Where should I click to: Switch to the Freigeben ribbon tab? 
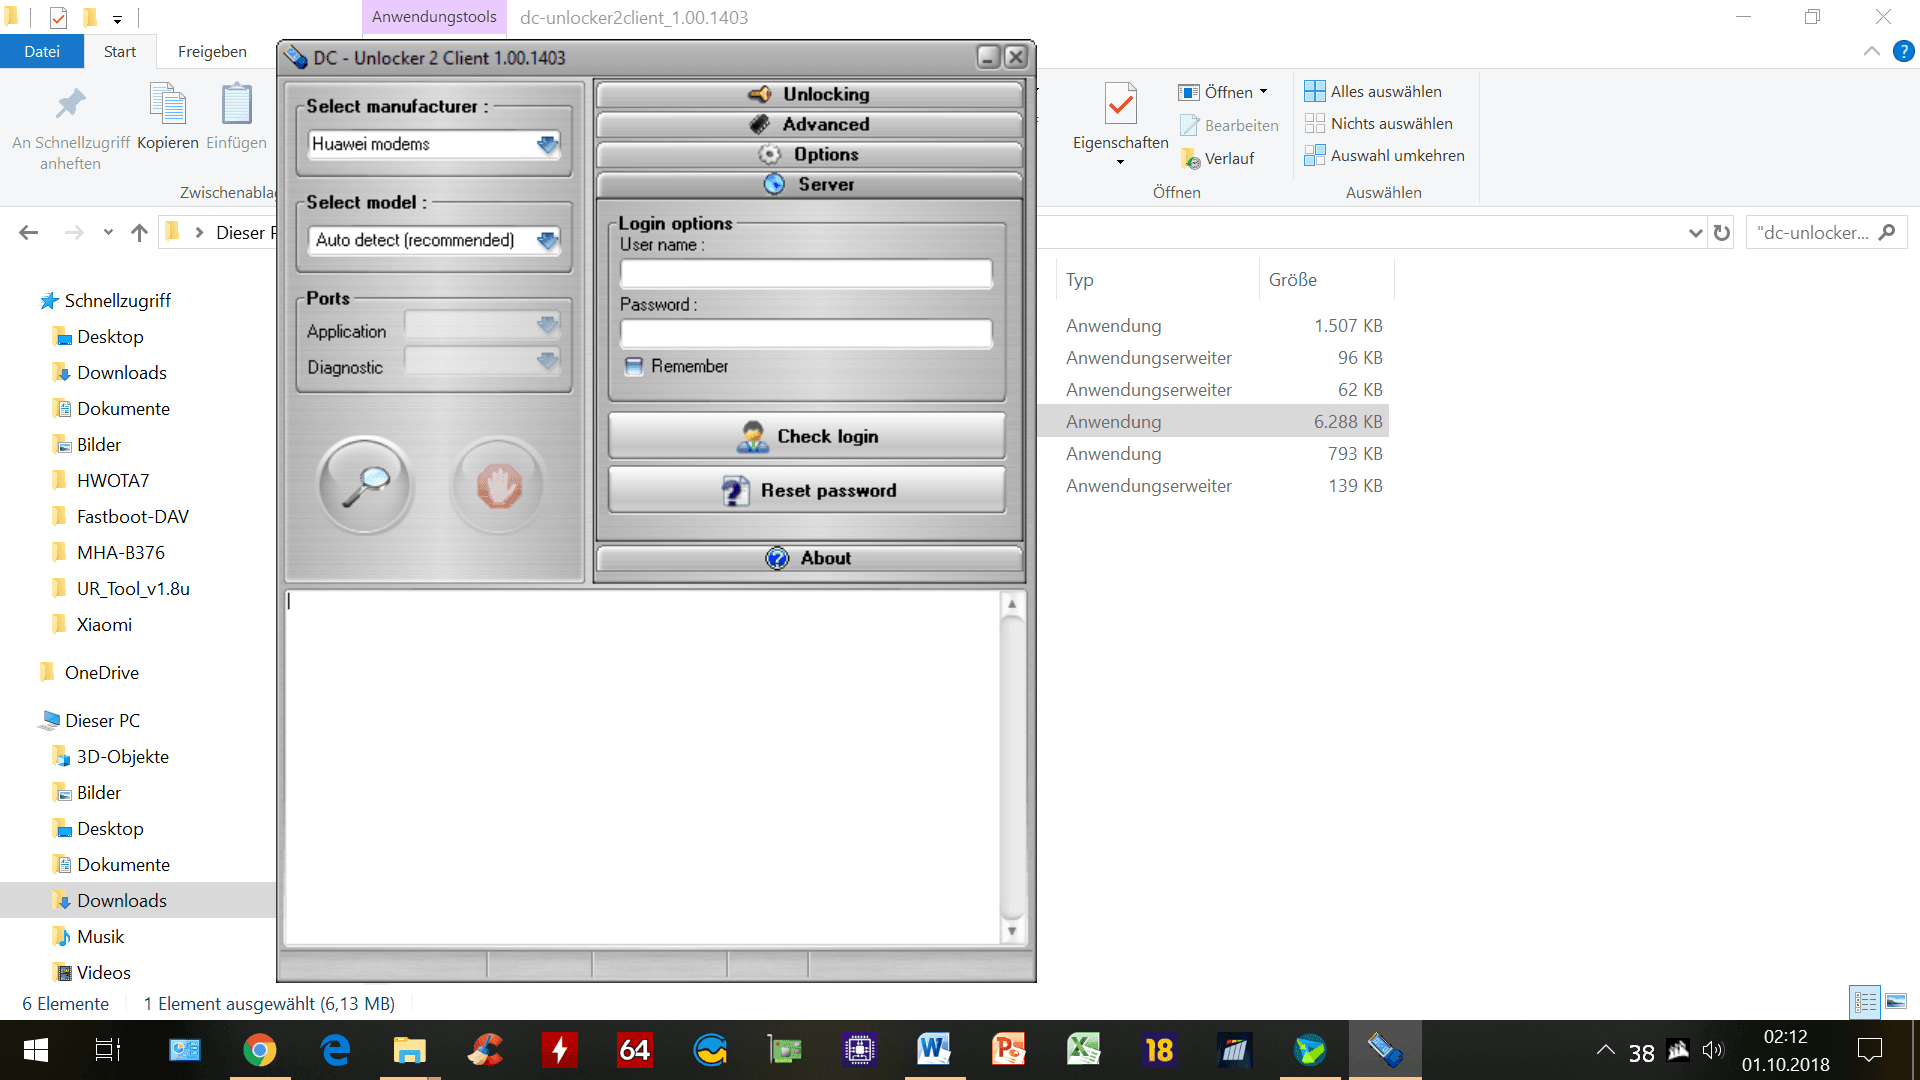[x=212, y=51]
